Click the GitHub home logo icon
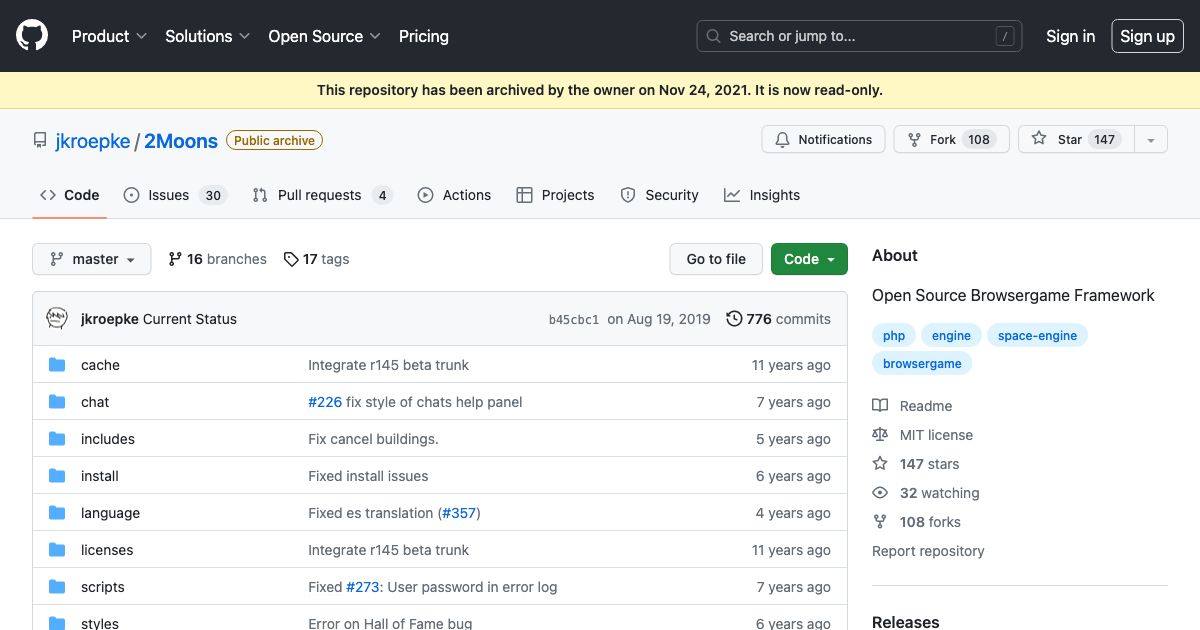Screen dimensions: 1200x630 pos(31,36)
